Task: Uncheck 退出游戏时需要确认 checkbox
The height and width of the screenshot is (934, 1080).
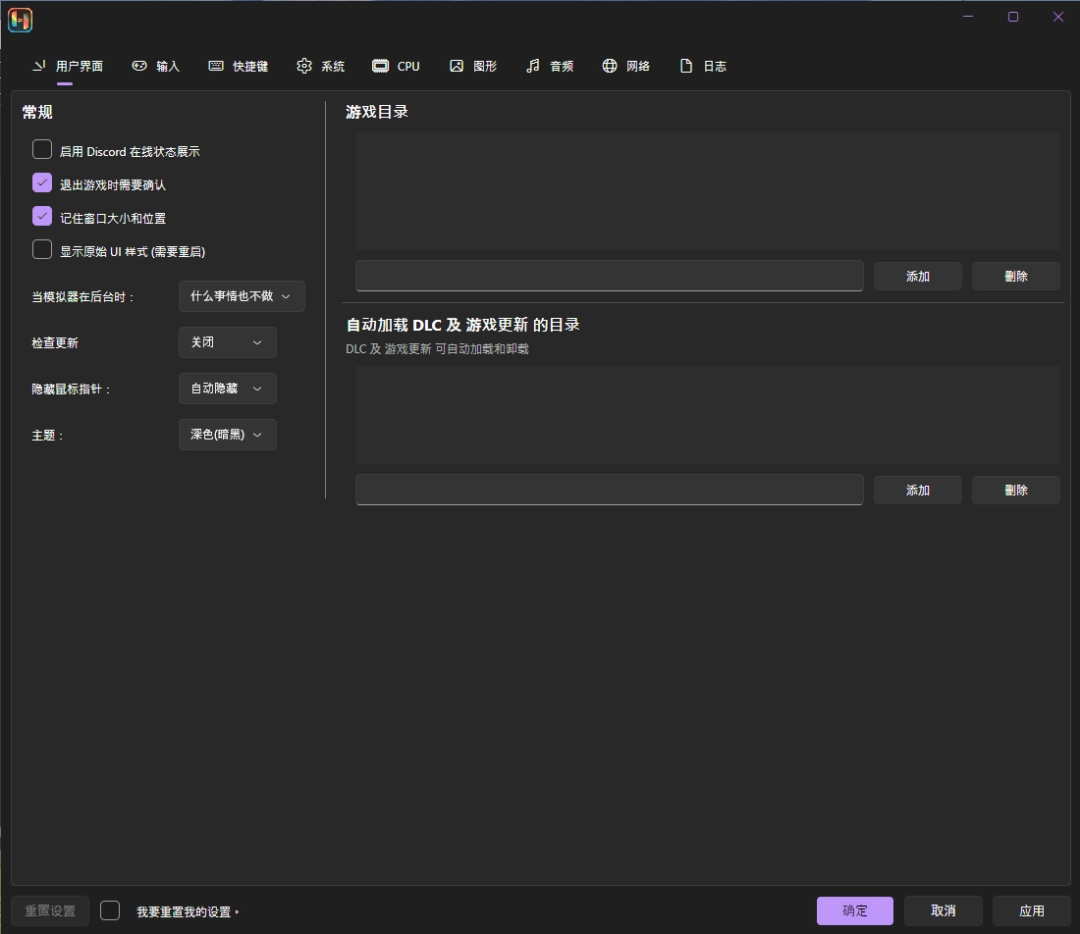Action: pyautogui.click(x=42, y=183)
